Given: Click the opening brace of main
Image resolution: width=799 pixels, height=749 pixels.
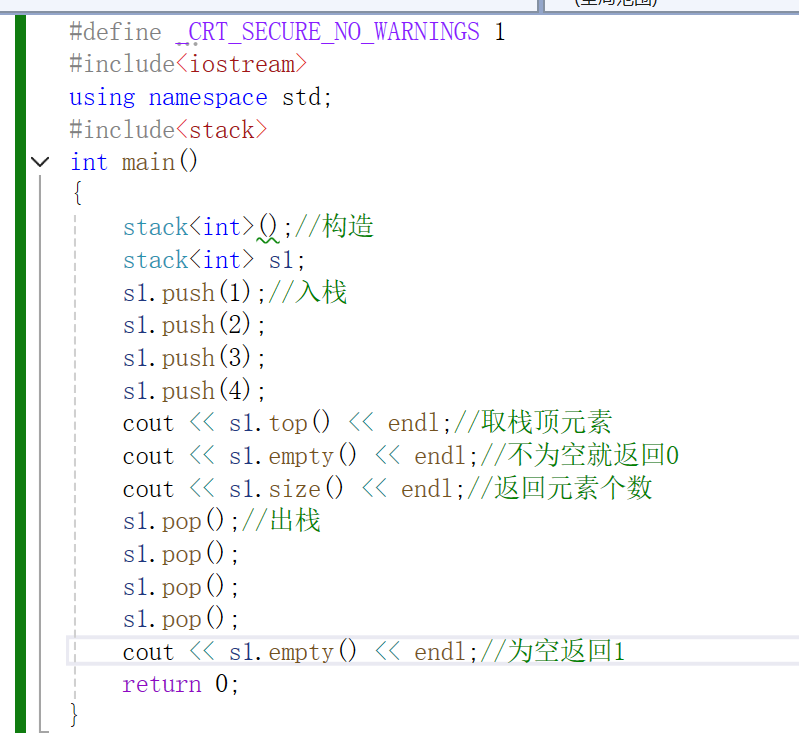Looking at the screenshot, I should tap(77, 194).
